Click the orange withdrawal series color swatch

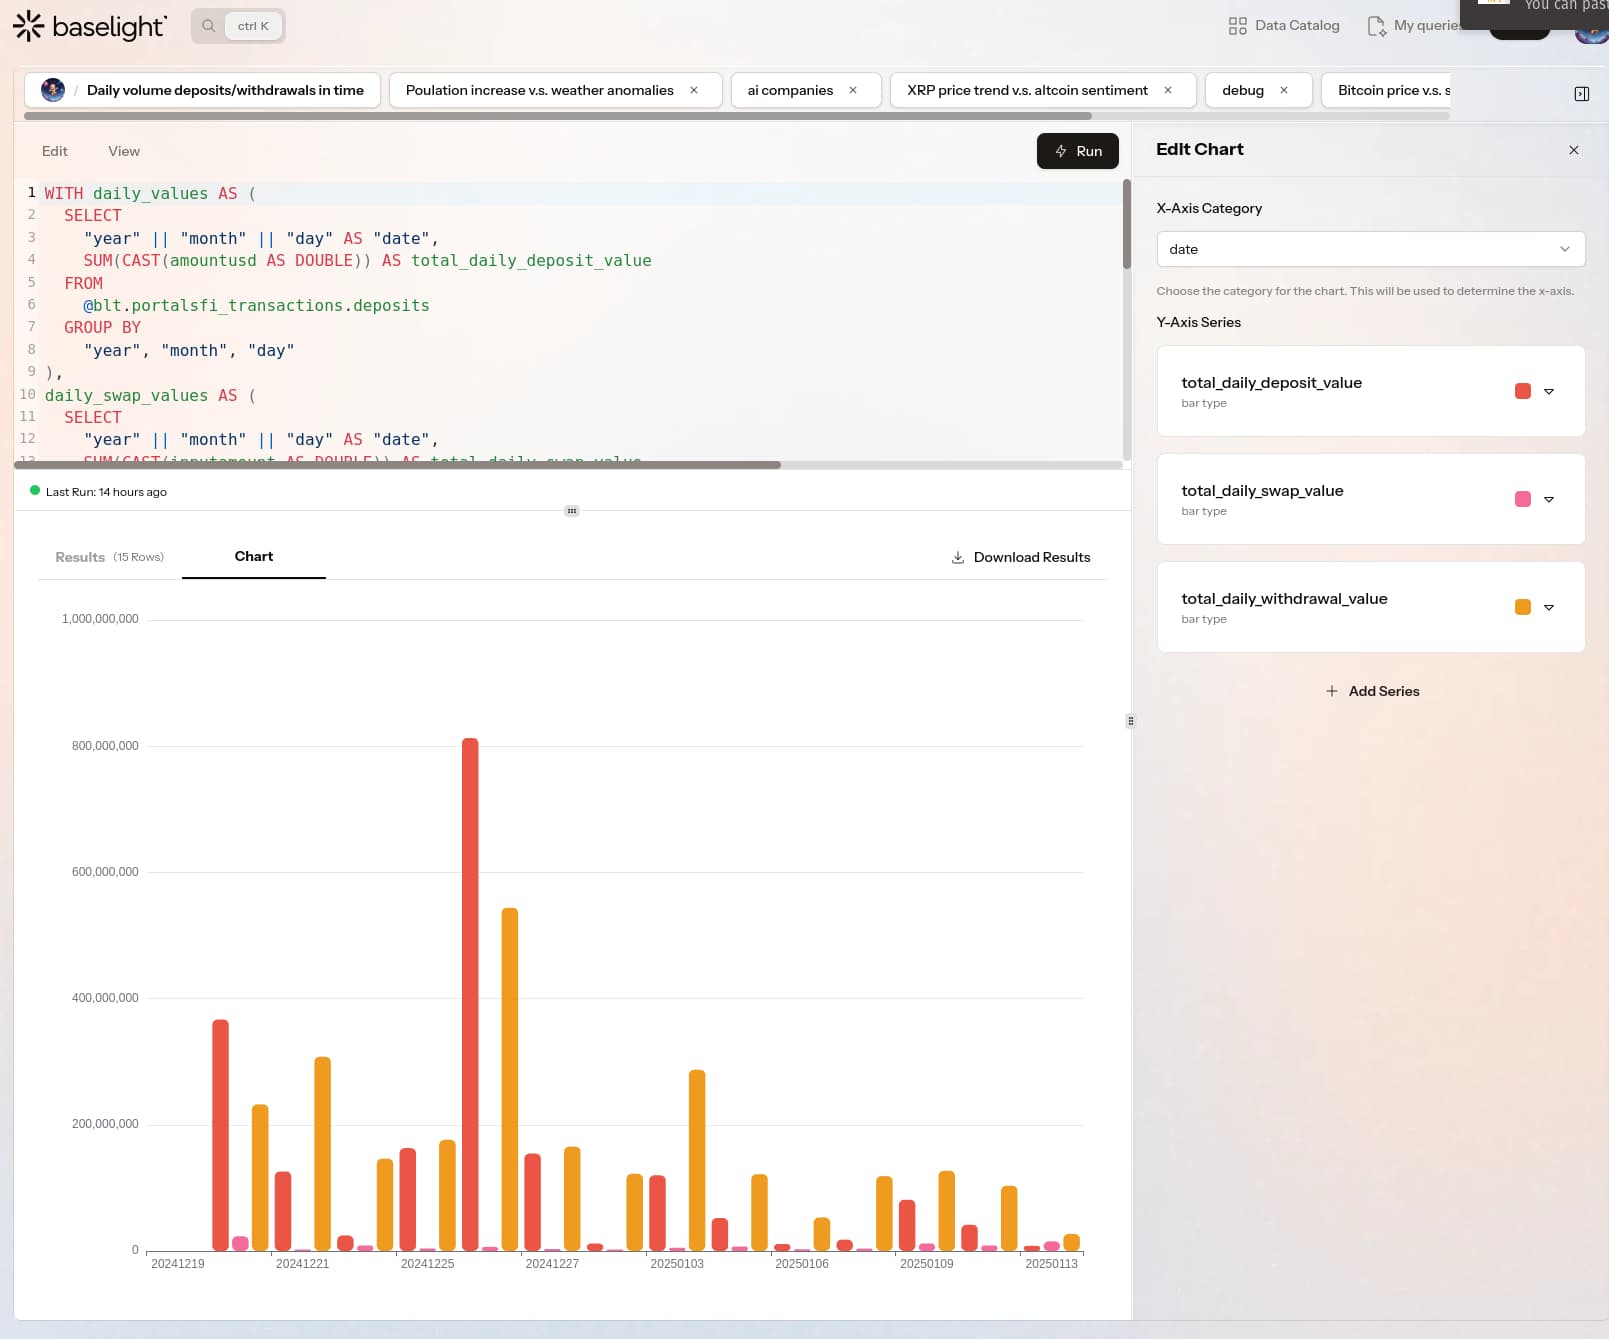1522,607
